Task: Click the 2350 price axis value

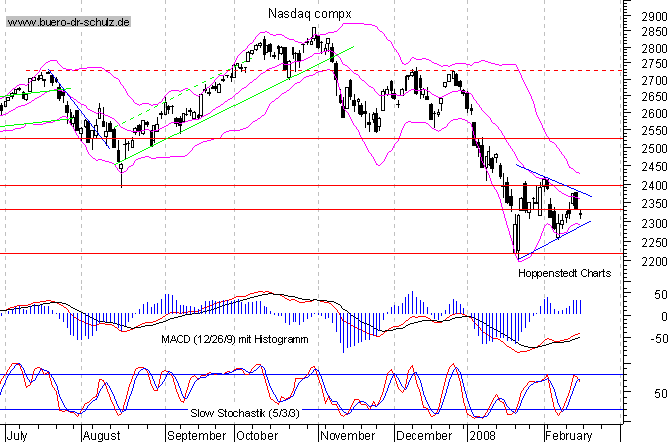Action: tap(655, 204)
